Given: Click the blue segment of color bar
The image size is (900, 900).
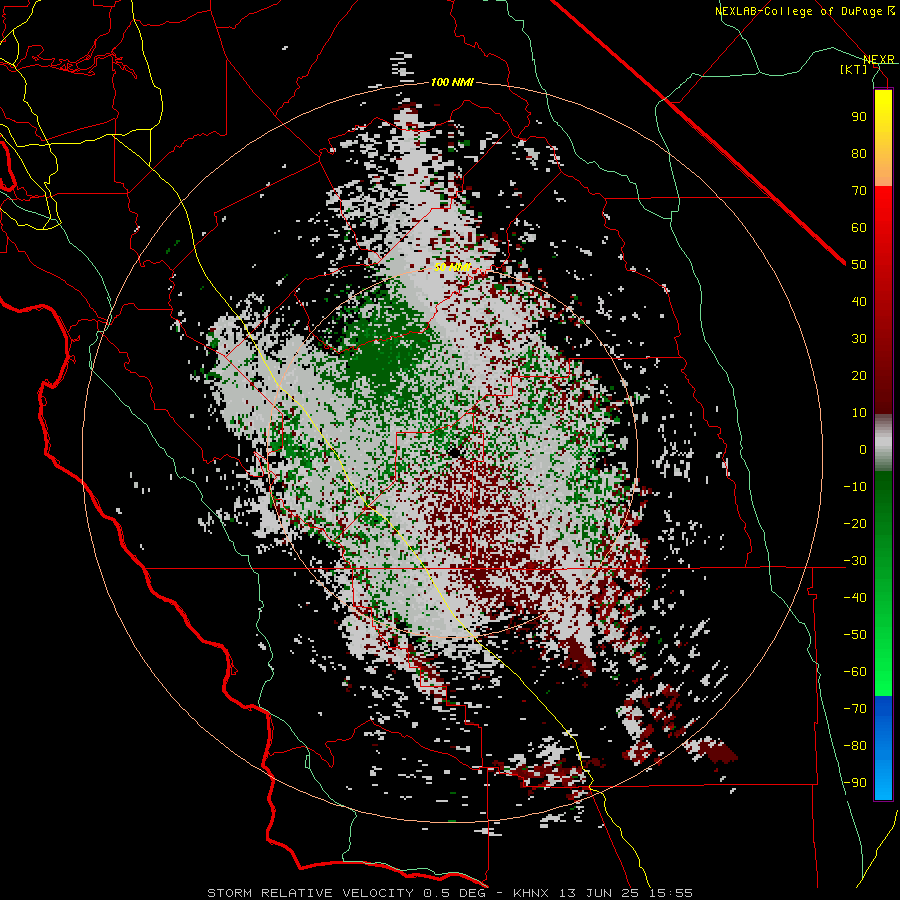Looking at the screenshot, I should click(883, 748).
